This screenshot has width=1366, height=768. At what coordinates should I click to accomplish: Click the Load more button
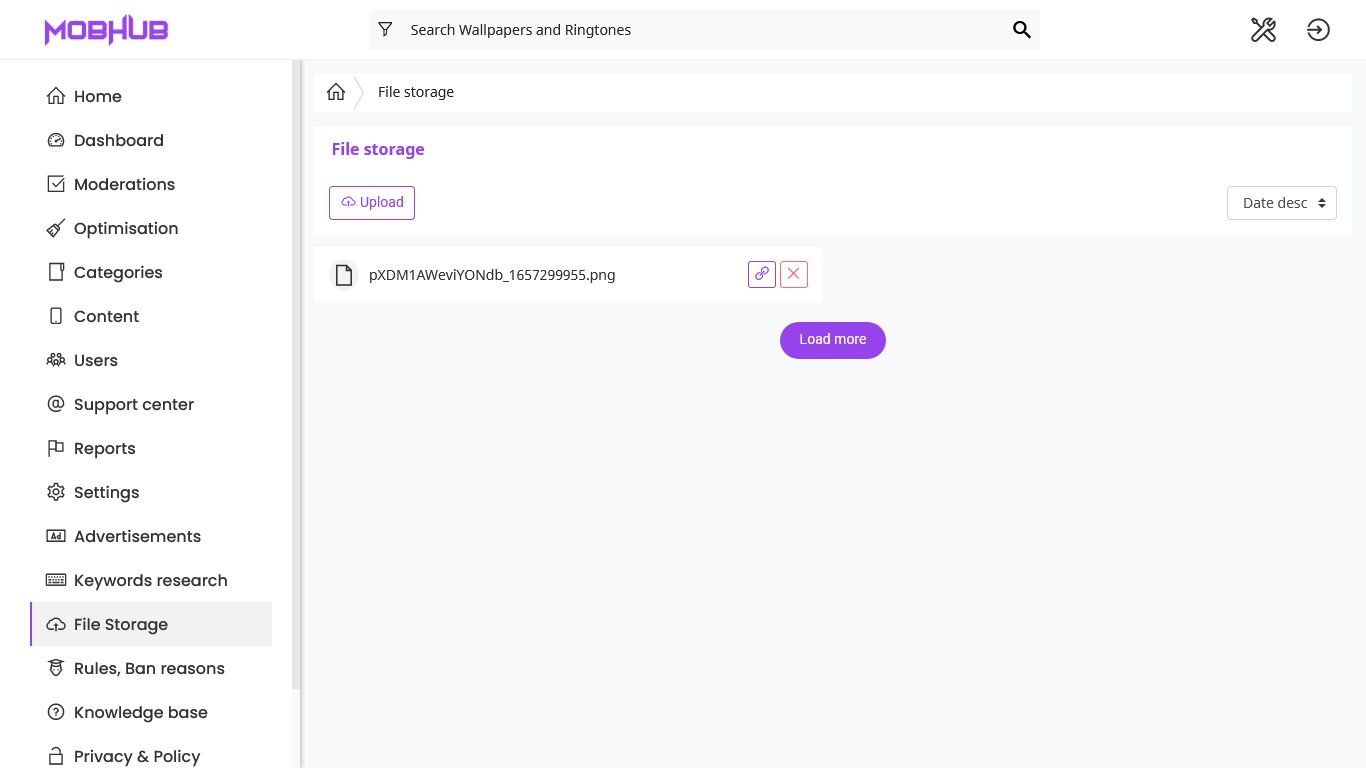tap(832, 340)
